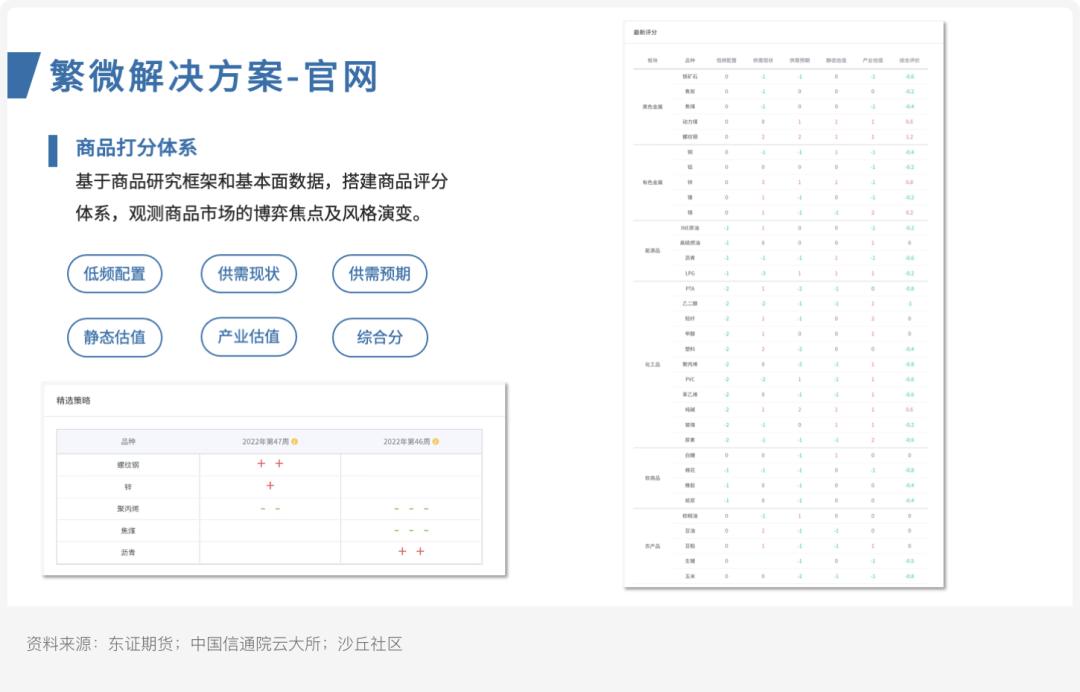Click the info icon beside 2022年第46周
The image size is (1080, 692).
(x=437, y=443)
